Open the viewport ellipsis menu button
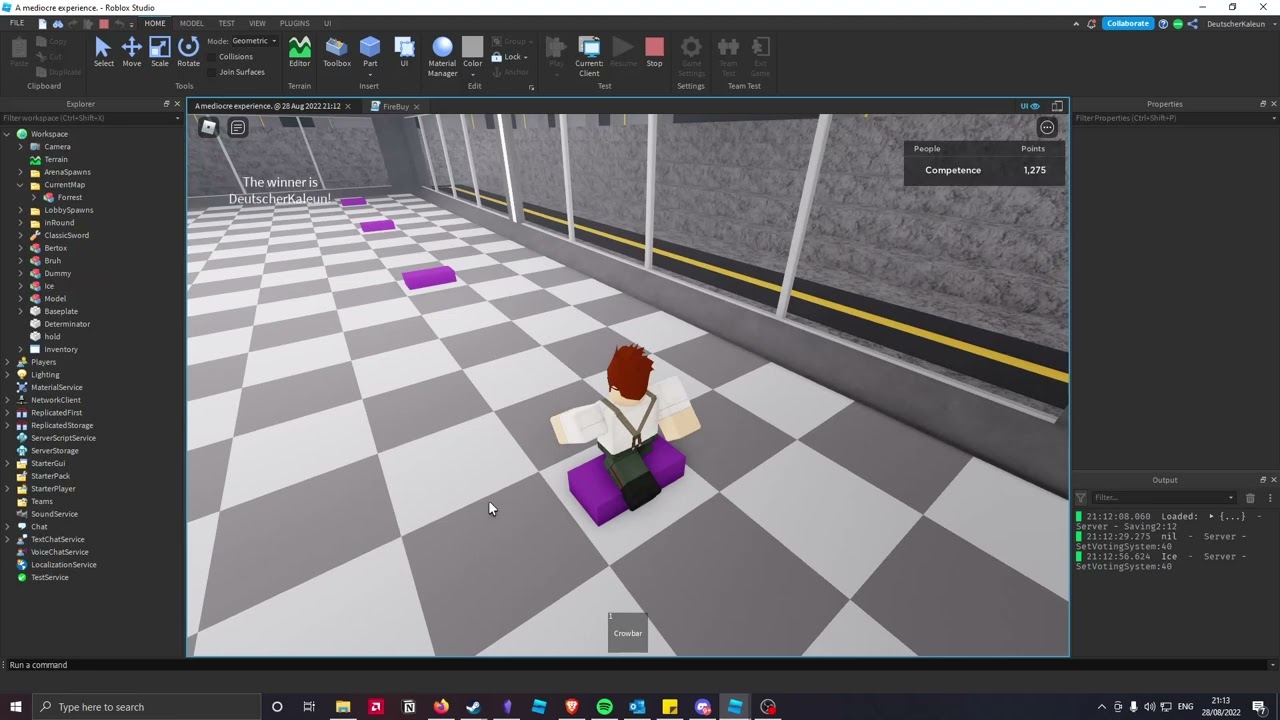The image size is (1280, 720). point(1046,127)
